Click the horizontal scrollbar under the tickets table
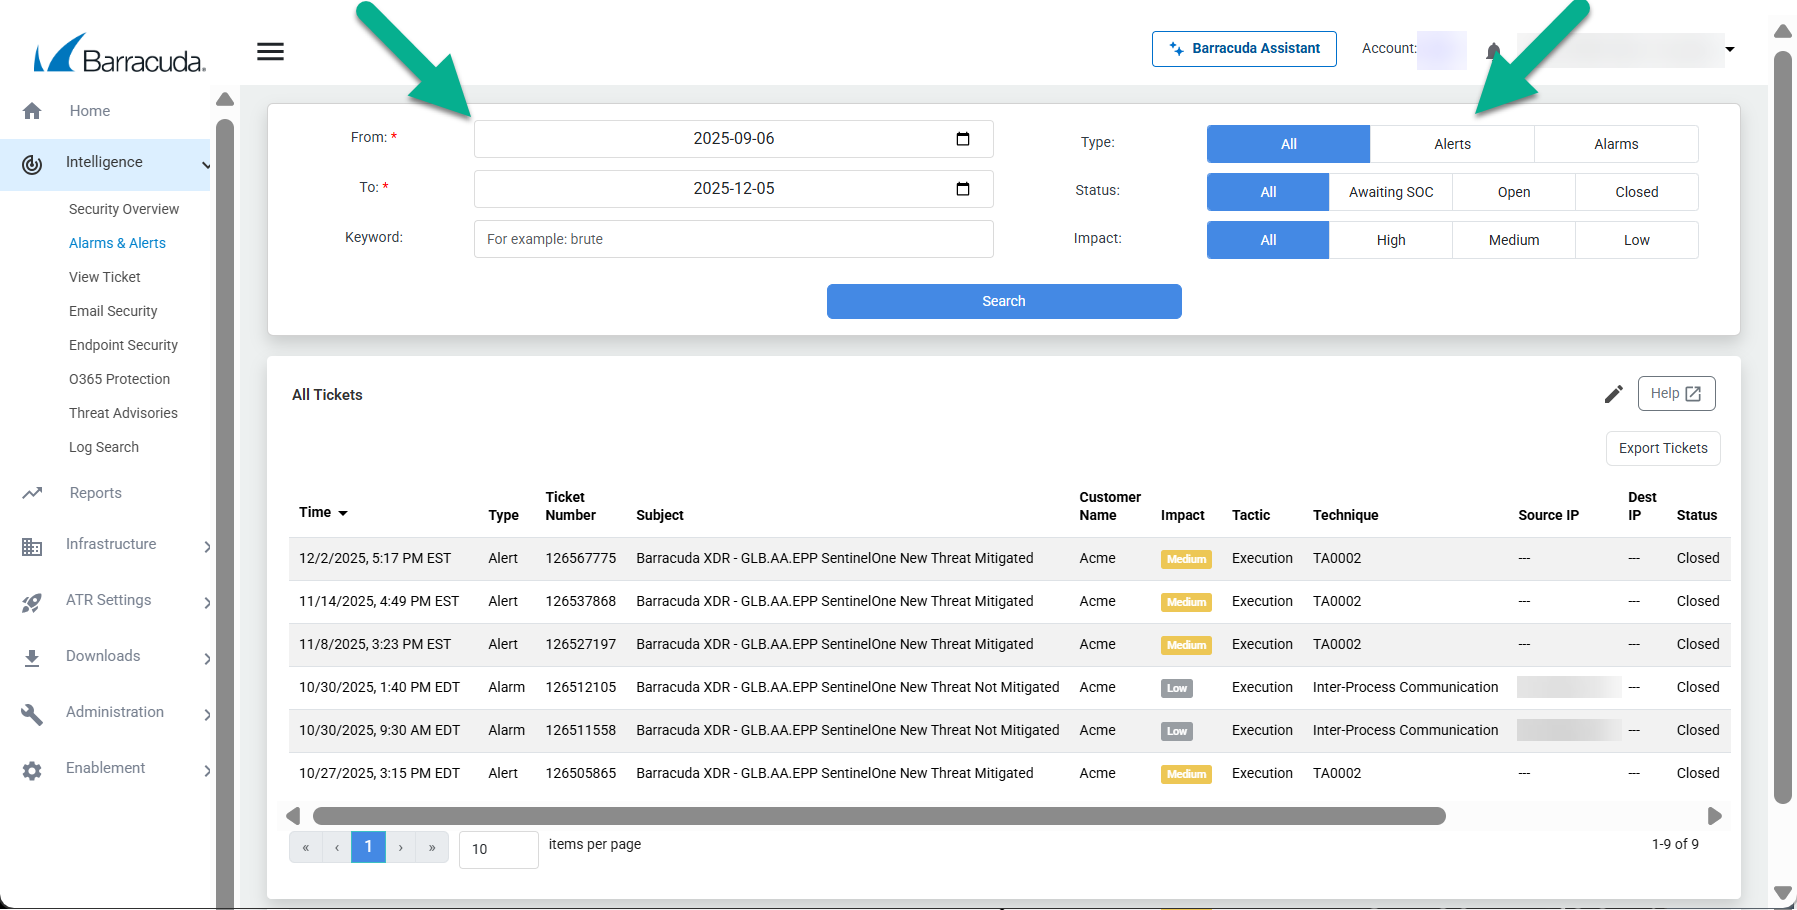 tap(878, 816)
